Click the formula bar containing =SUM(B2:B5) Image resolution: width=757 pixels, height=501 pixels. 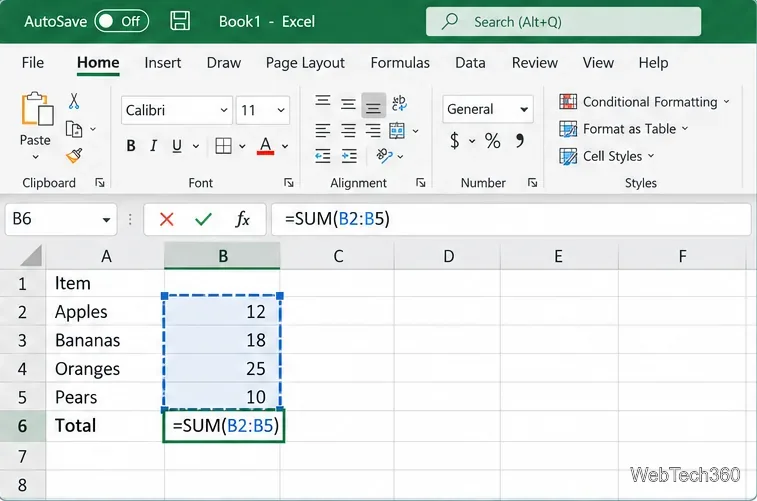(x=511, y=219)
